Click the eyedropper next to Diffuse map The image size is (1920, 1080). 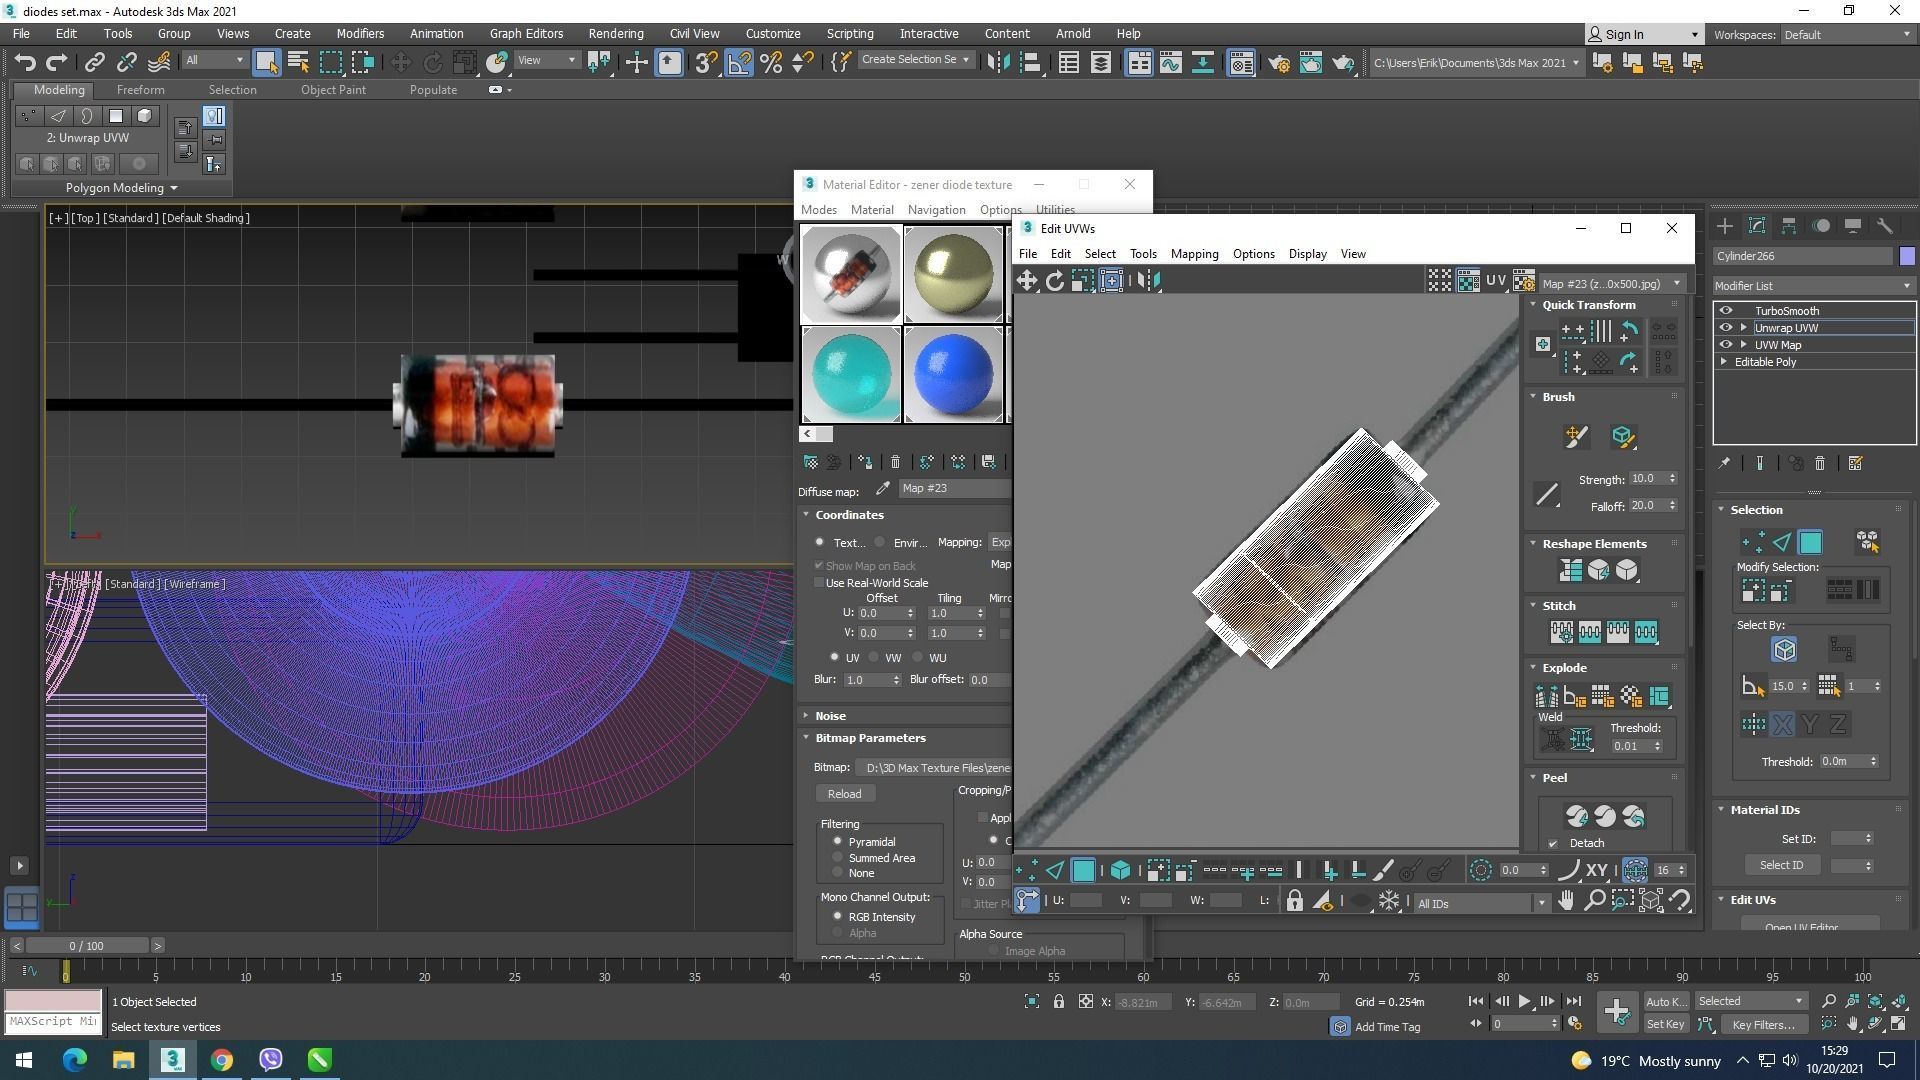point(882,489)
